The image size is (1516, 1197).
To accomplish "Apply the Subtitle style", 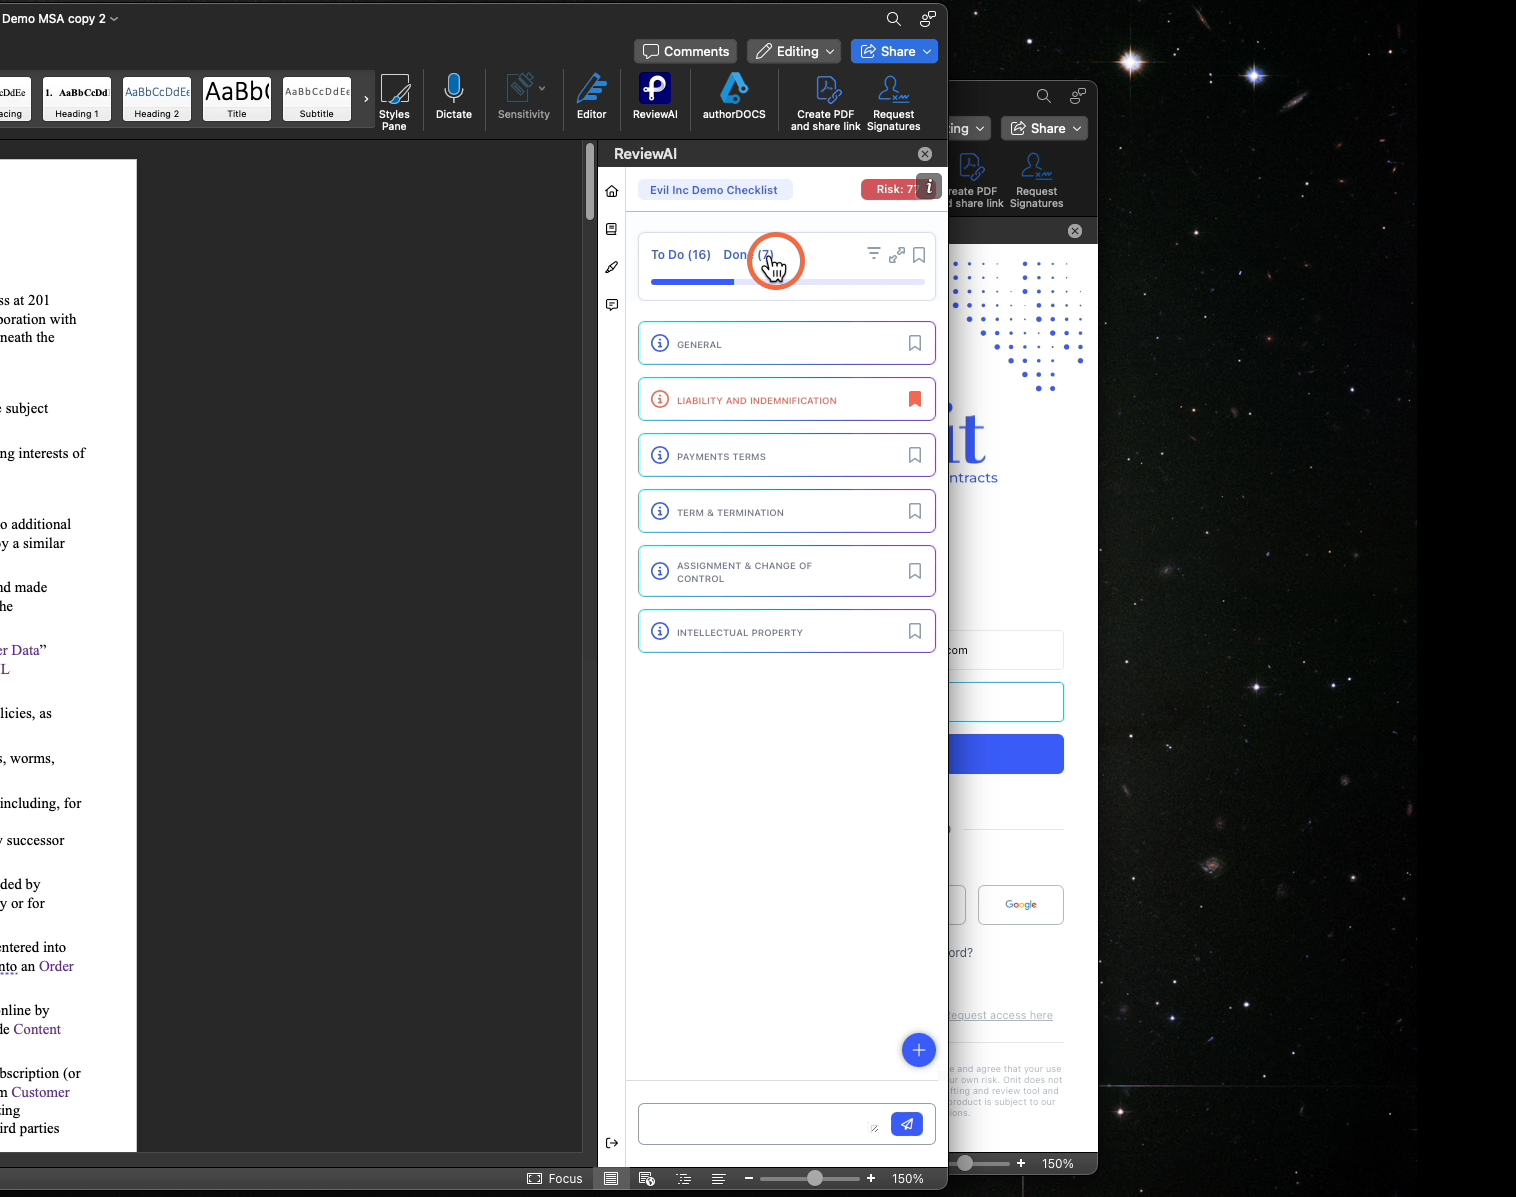I will click(x=317, y=99).
